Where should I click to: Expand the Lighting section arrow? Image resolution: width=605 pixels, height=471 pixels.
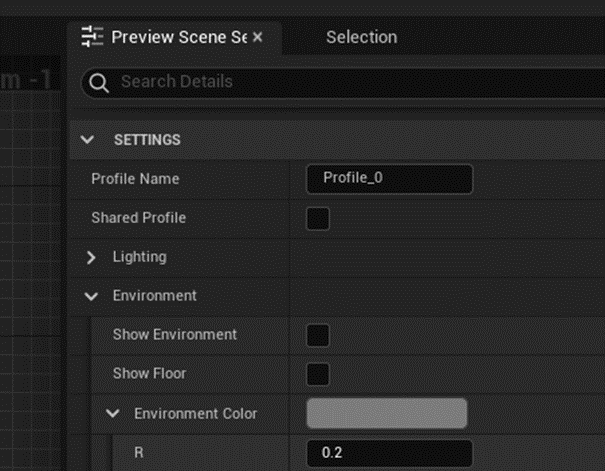pyautogui.click(x=92, y=257)
